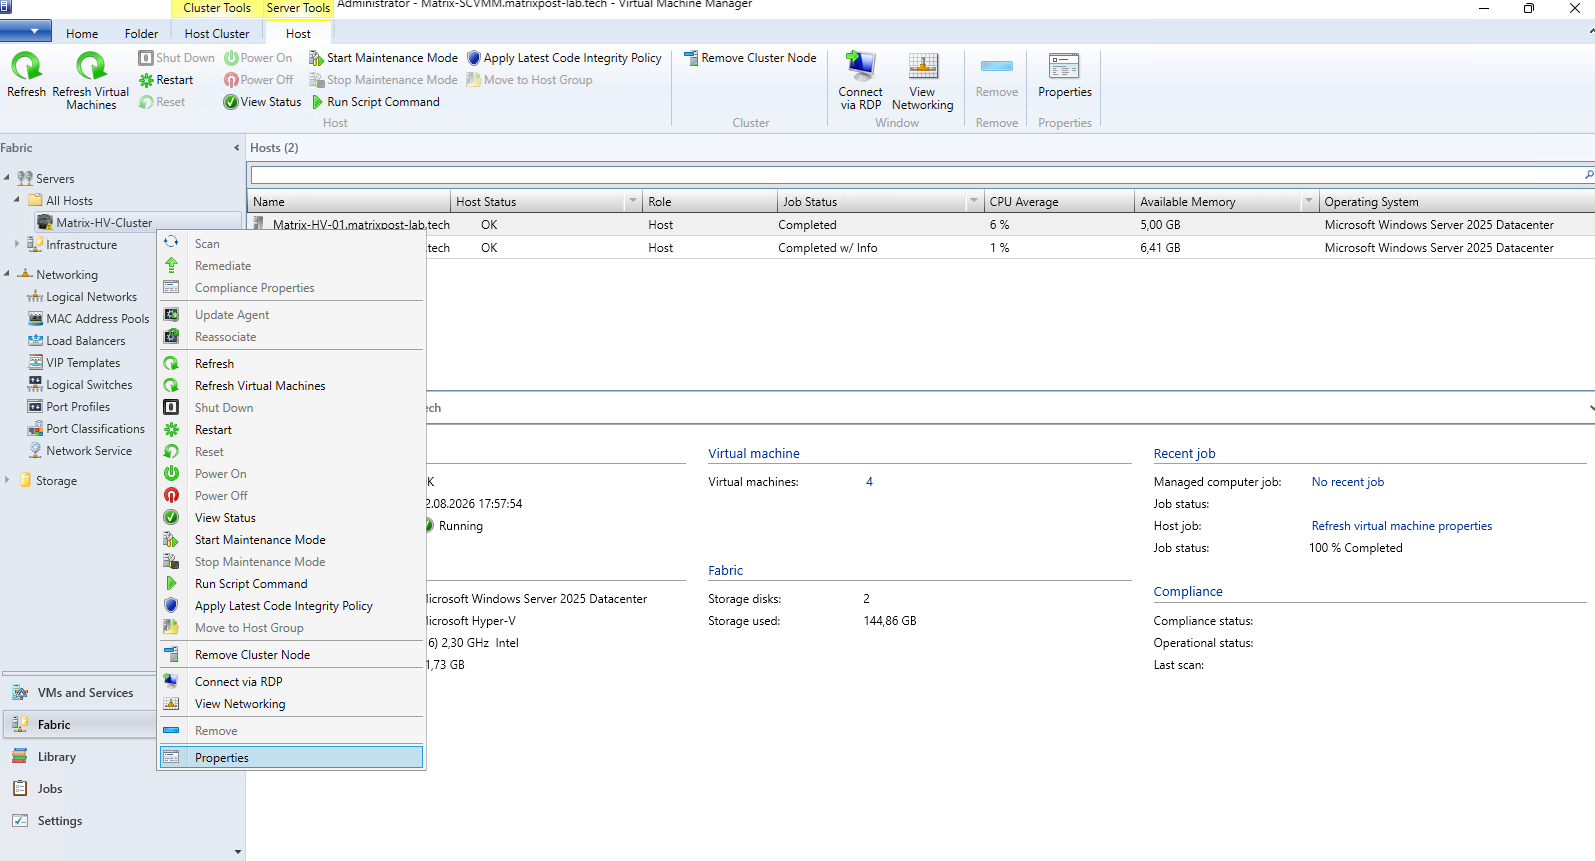Choose Refresh Virtual Machines in context menu

click(292, 386)
